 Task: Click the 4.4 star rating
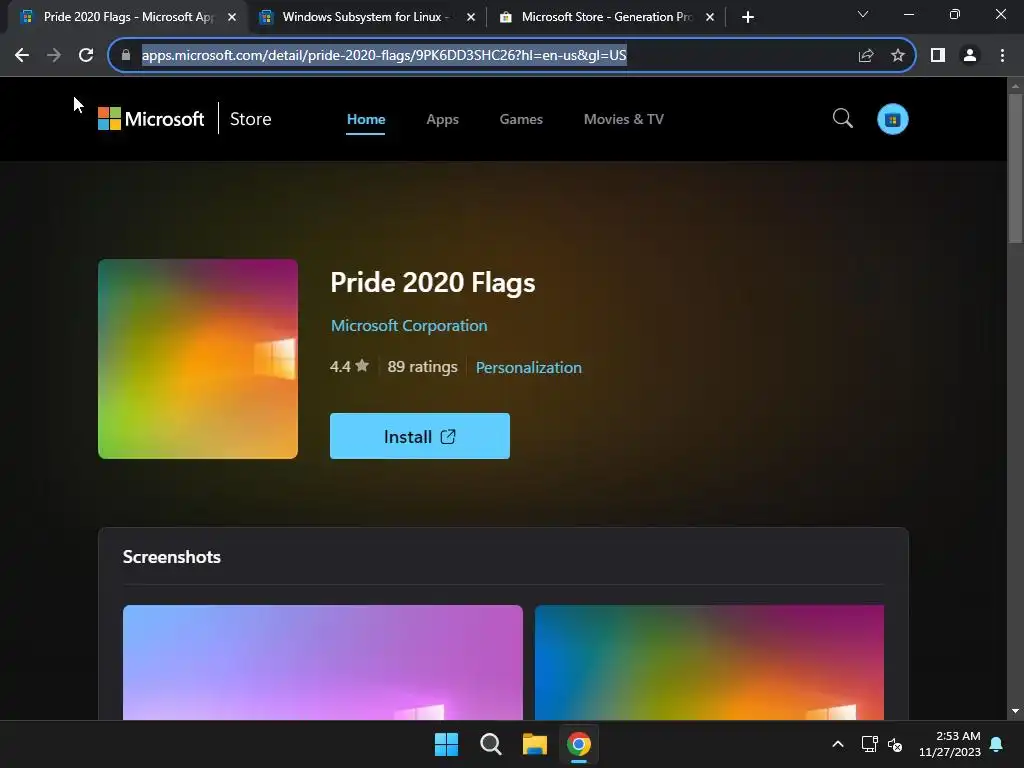349,366
